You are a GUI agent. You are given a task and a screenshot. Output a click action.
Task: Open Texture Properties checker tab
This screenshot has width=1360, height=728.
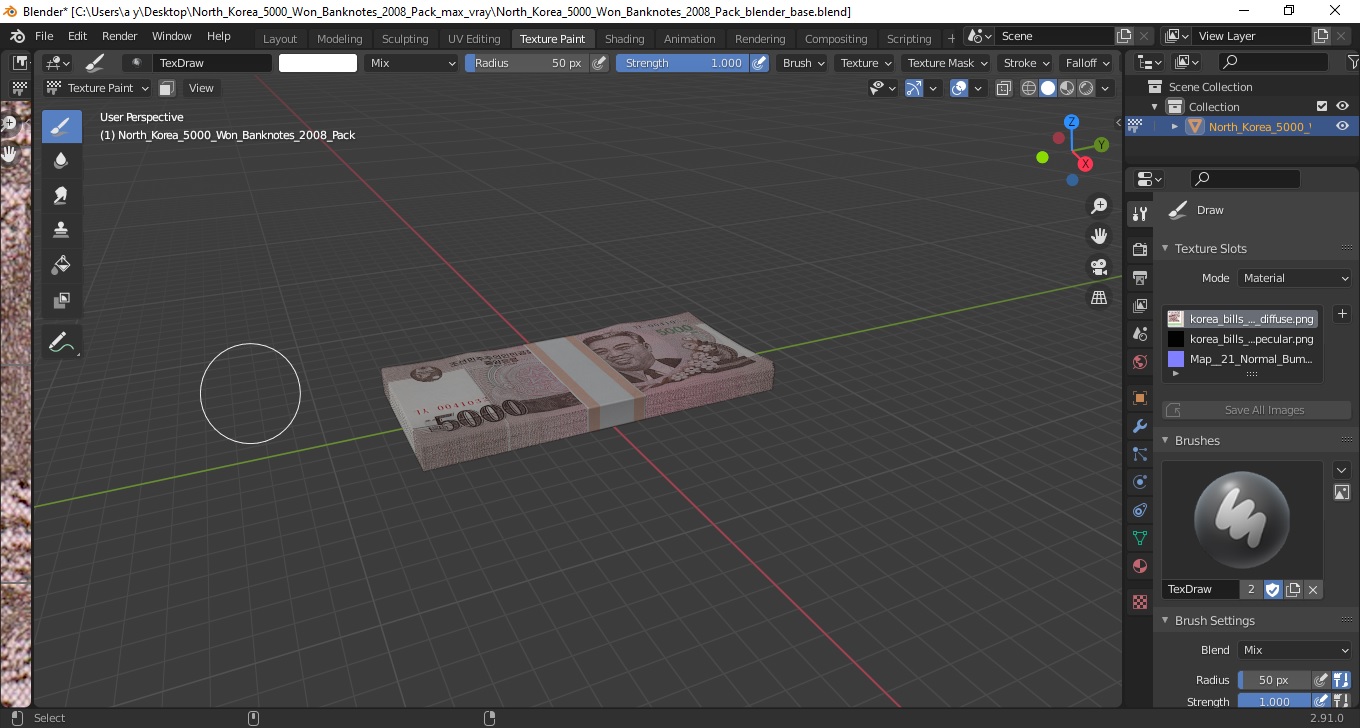[x=1139, y=602]
